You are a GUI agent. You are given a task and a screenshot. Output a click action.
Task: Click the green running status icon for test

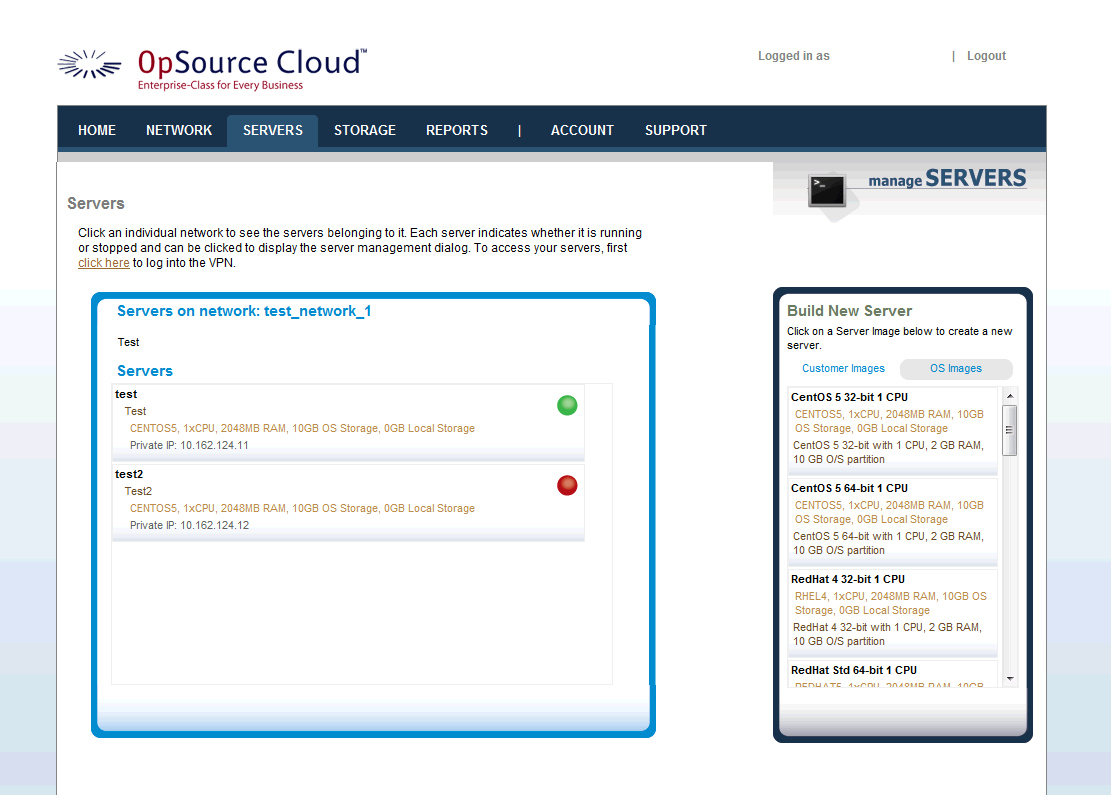tap(567, 405)
